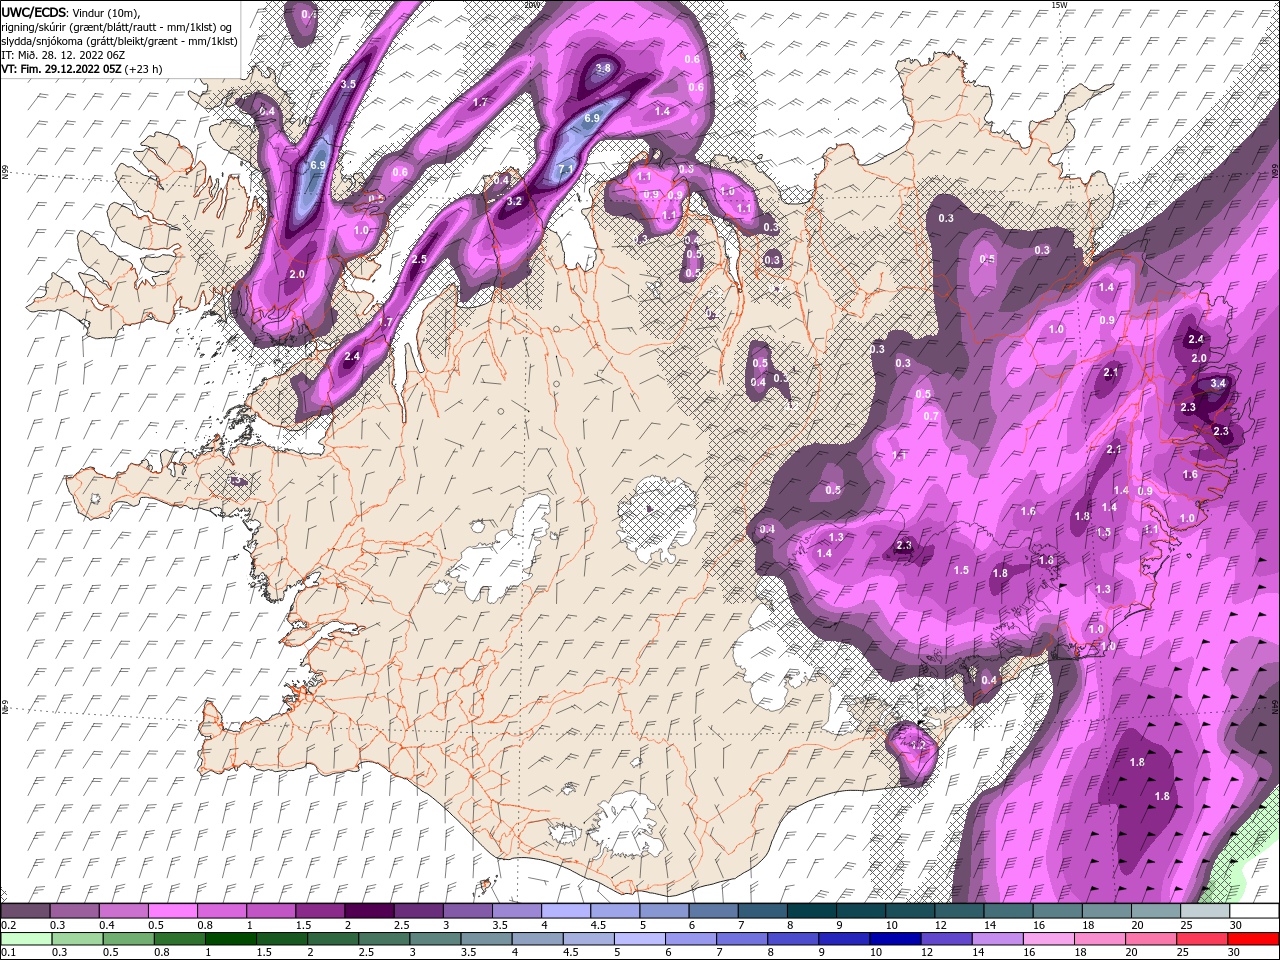This screenshot has height=960, width=1280.
Task: Click the 3.5 value label on the map
Action: (x=348, y=84)
